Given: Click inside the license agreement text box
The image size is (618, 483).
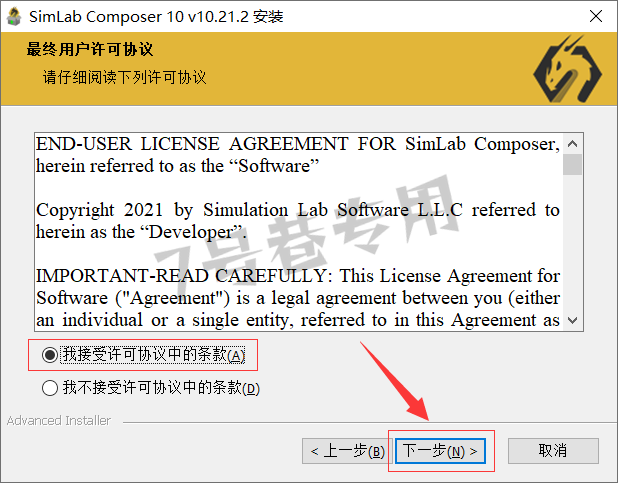Looking at the screenshot, I should [x=298, y=232].
